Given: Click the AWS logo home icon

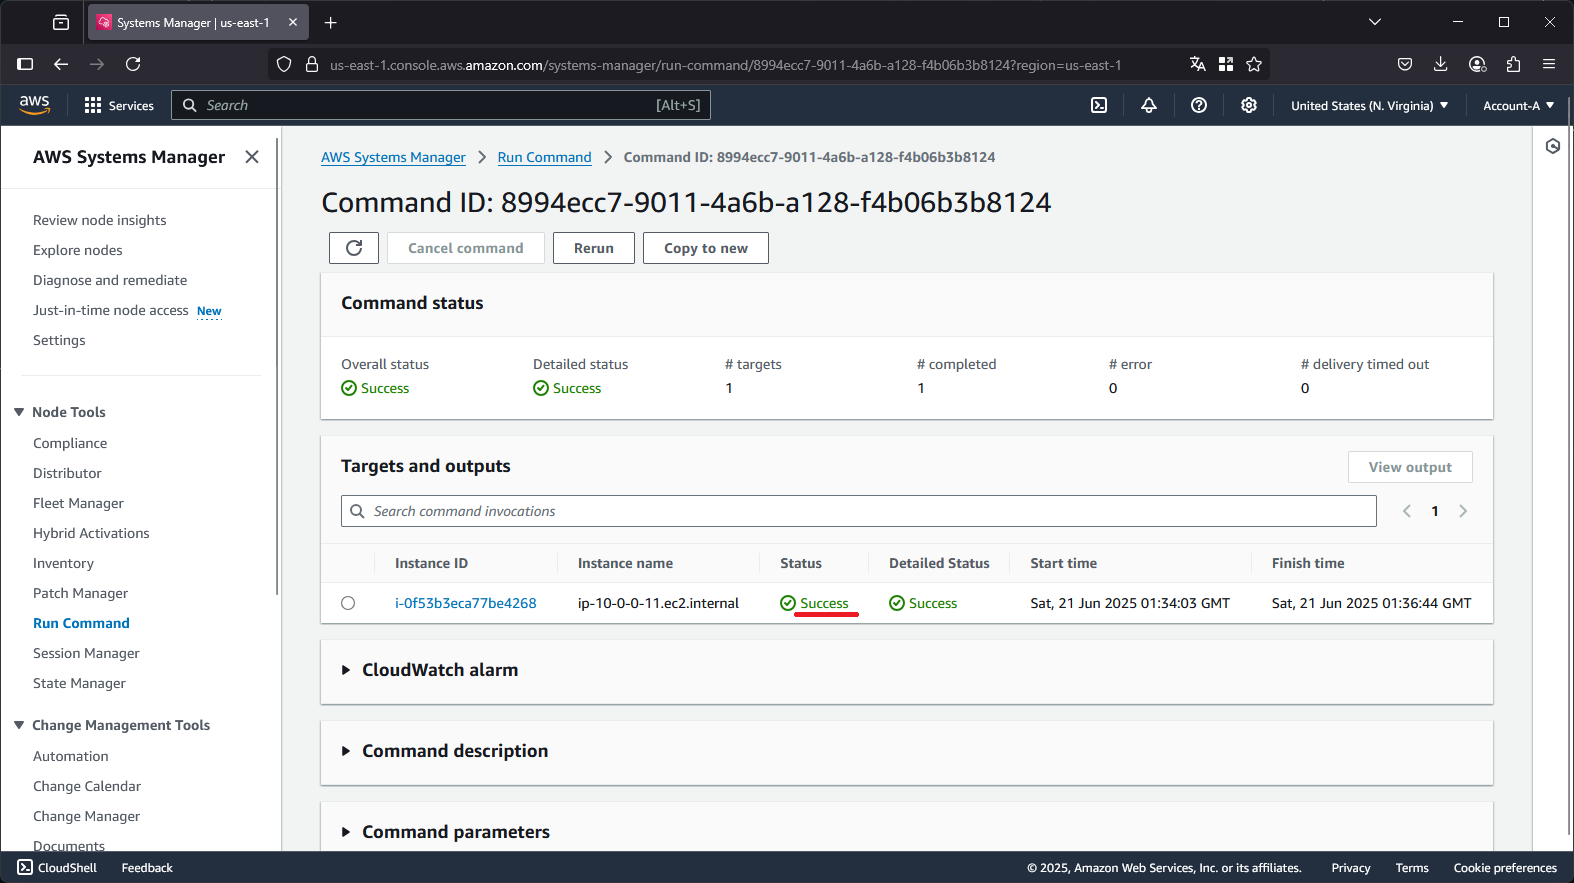Looking at the screenshot, I should [x=35, y=105].
